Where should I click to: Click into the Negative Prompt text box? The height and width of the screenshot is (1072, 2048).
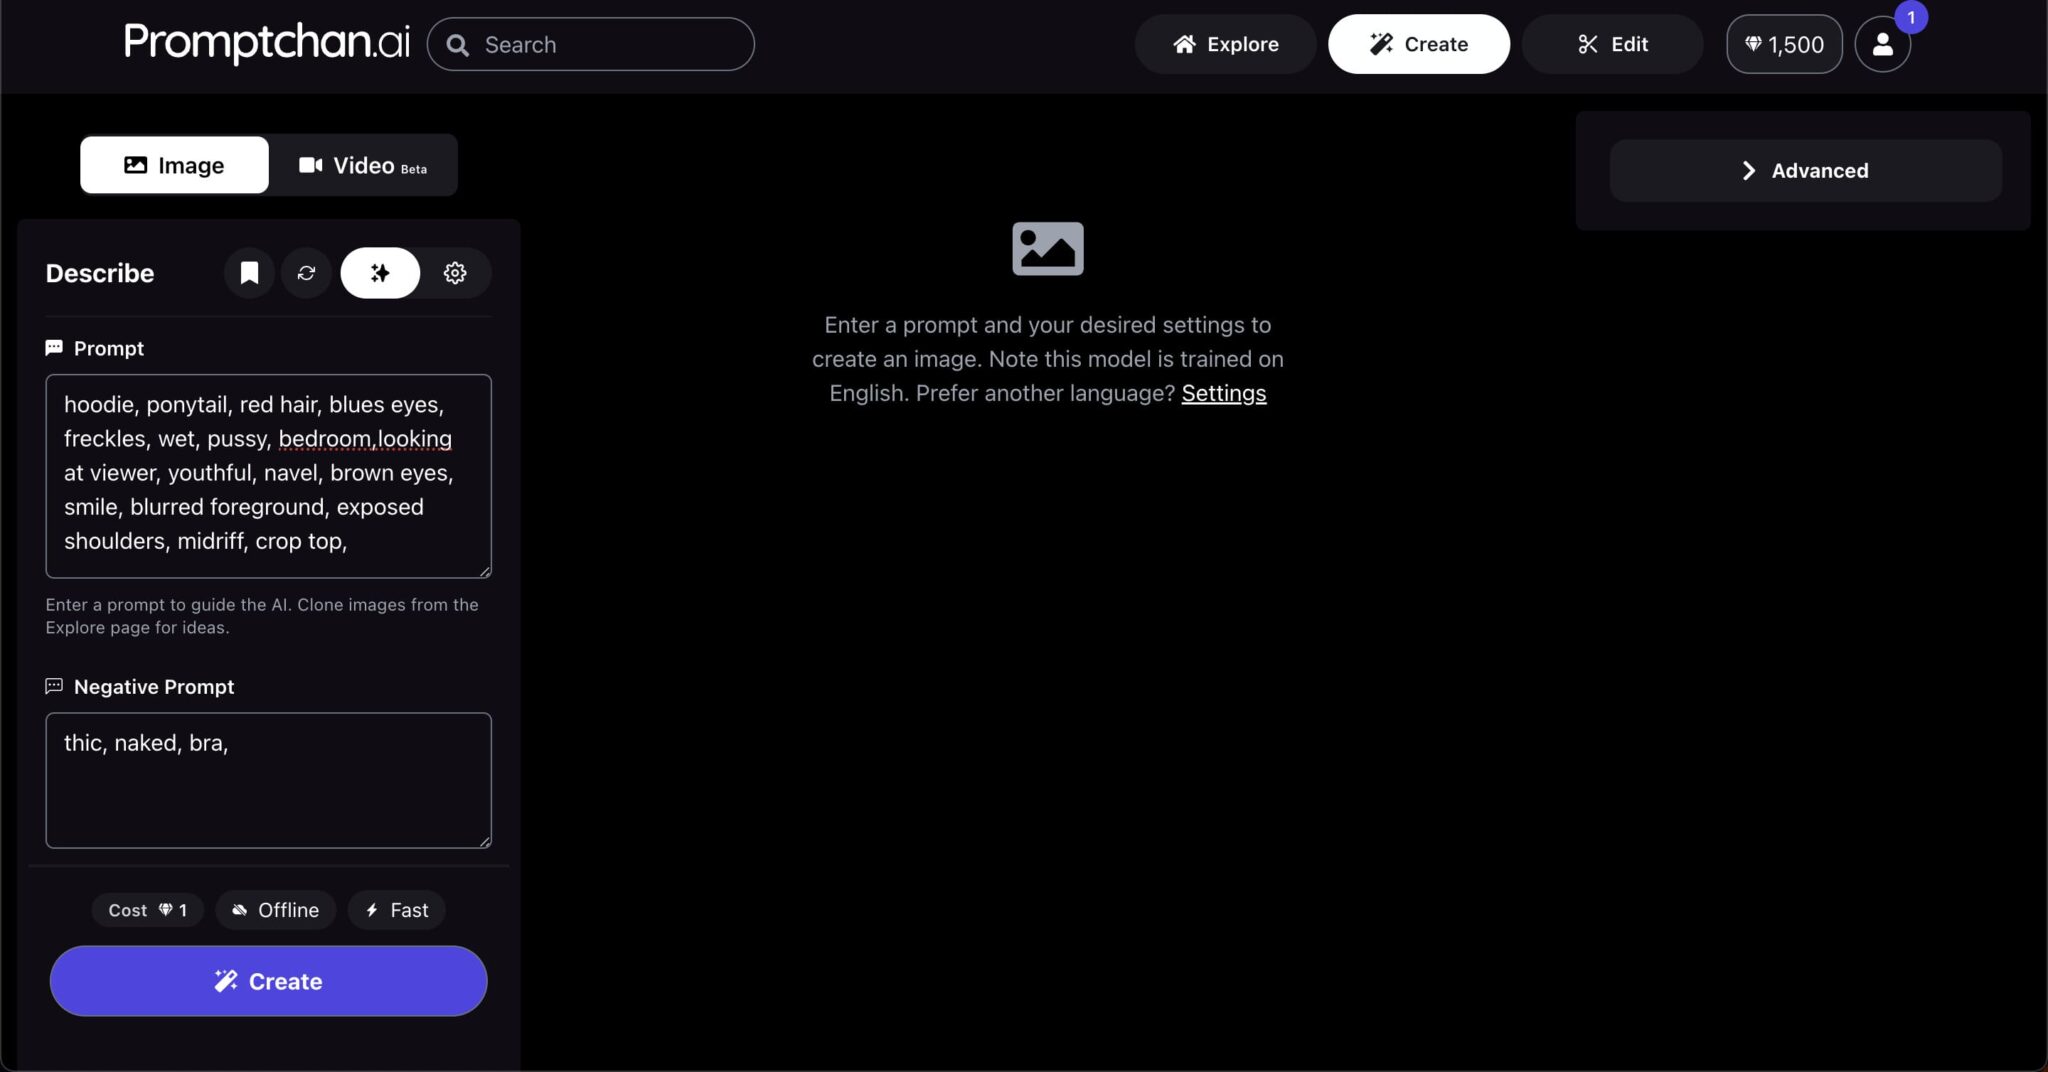tap(268, 780)
